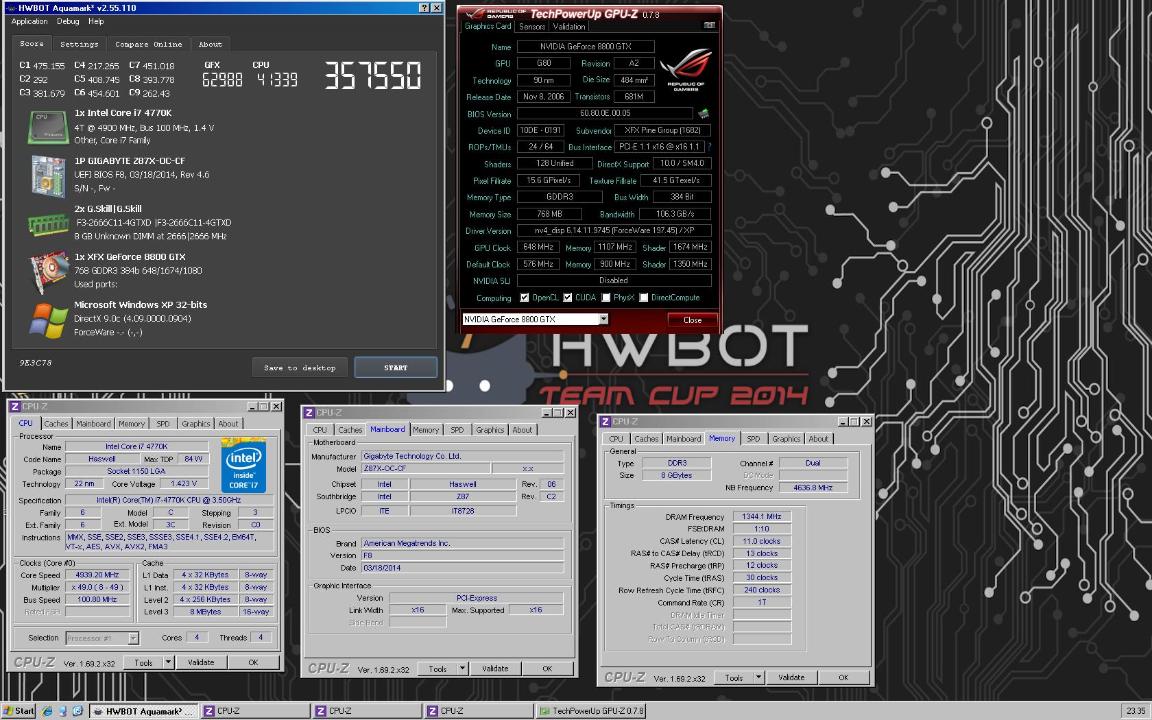Click the Z87X-OC-CF model field in CPU-Z
1152x720 pixels.
coord(425,468)
